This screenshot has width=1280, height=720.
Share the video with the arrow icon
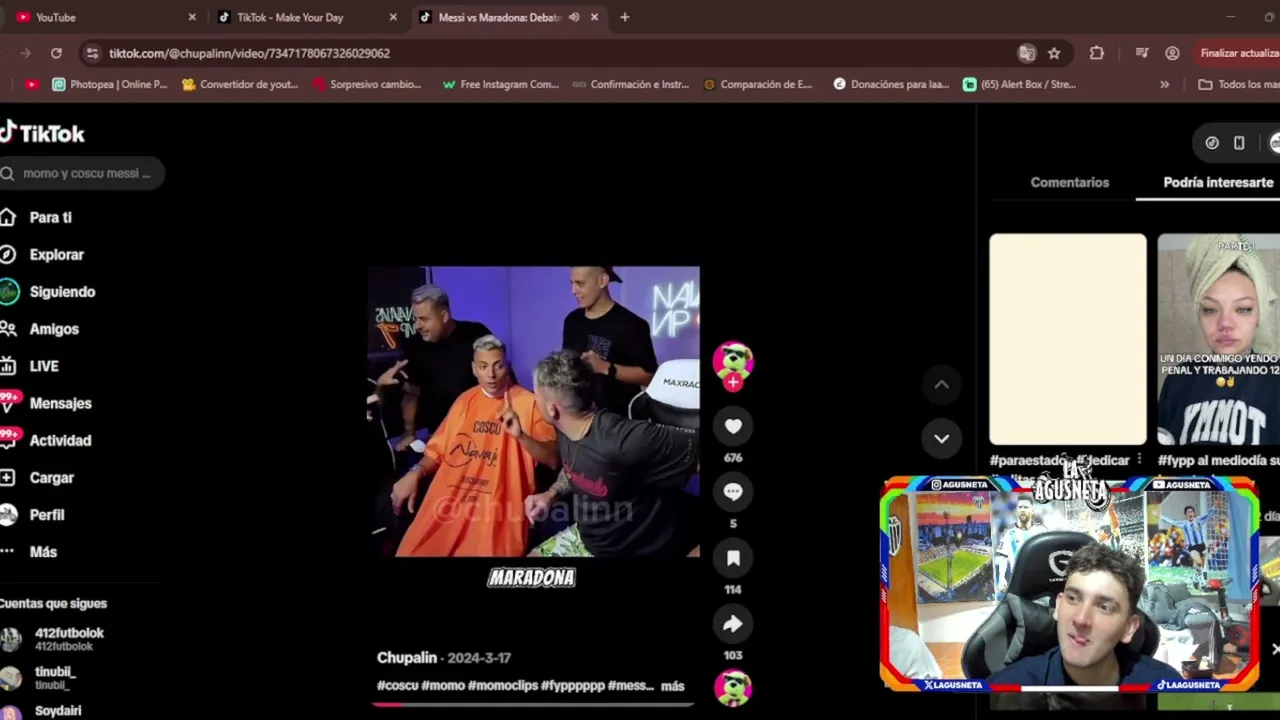733,624
